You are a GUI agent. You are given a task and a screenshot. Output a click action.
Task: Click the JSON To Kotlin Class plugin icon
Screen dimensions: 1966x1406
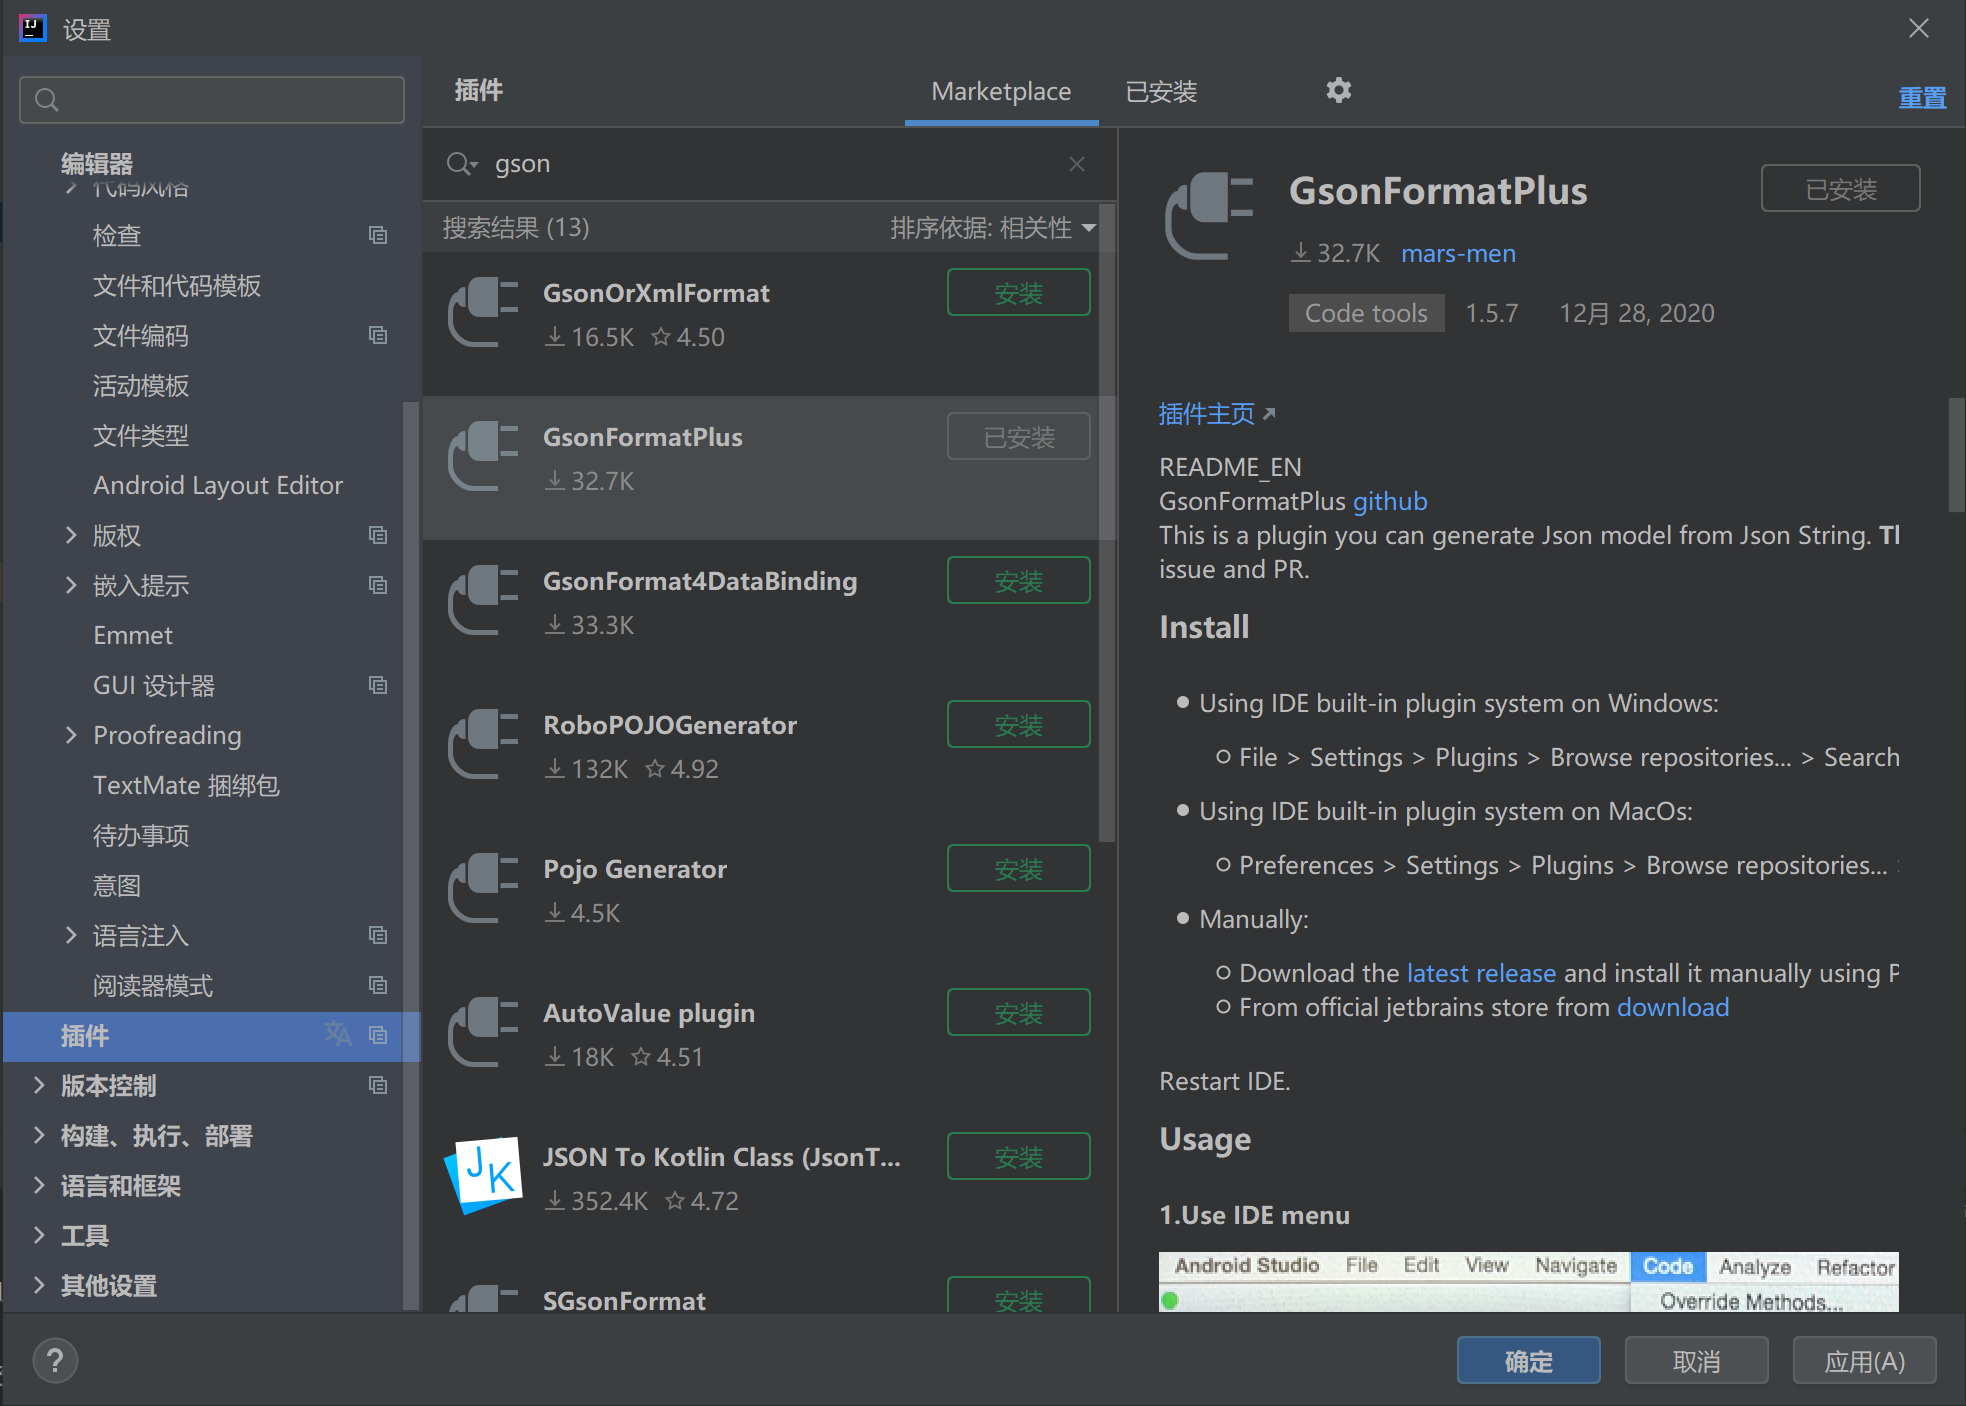tap(484, 1175)
